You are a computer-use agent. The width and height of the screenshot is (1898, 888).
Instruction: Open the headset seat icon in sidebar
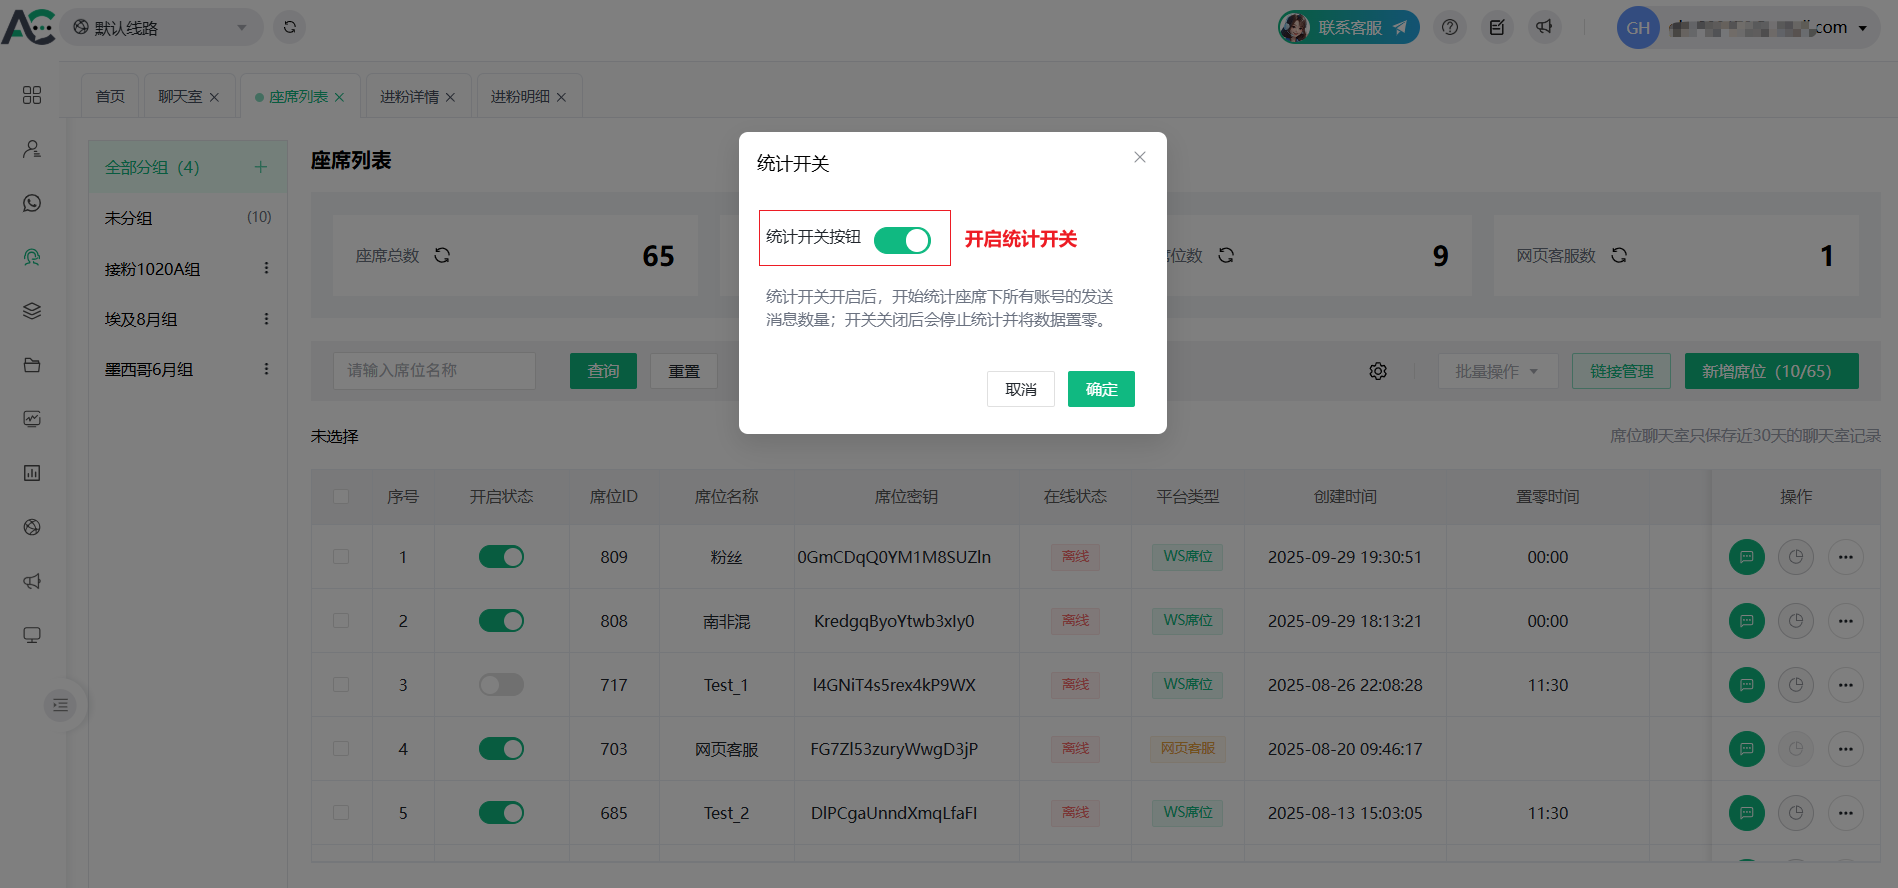click(x=32, y=257)
